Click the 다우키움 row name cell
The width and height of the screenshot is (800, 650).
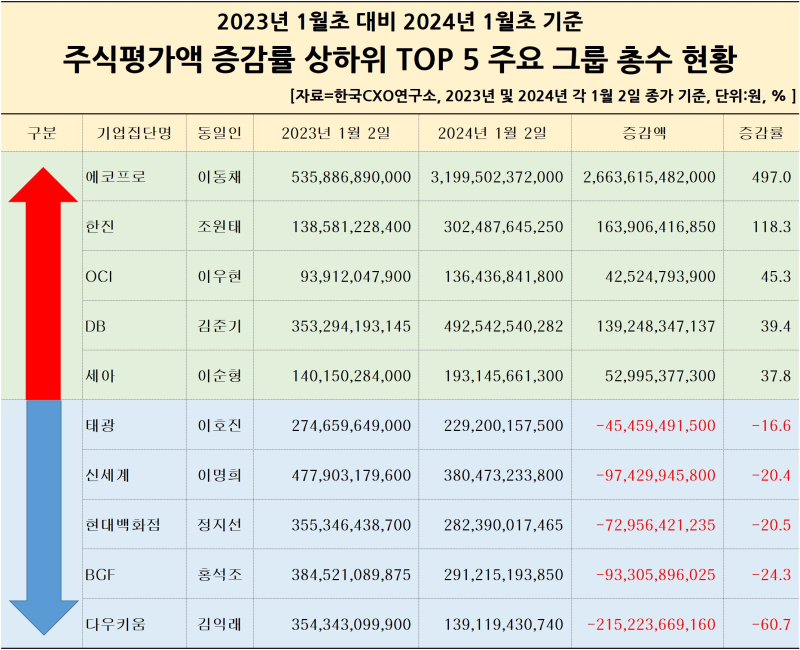(x=134, y=624)
